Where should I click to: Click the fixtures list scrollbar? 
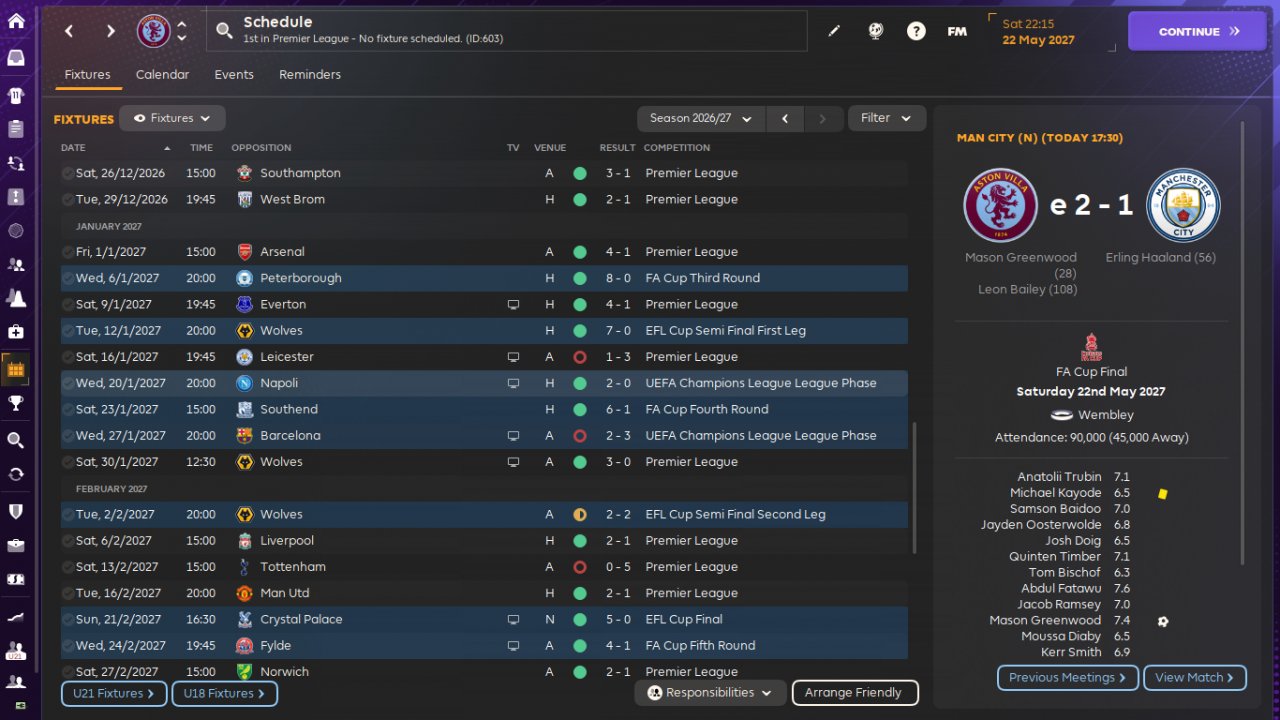915,487
